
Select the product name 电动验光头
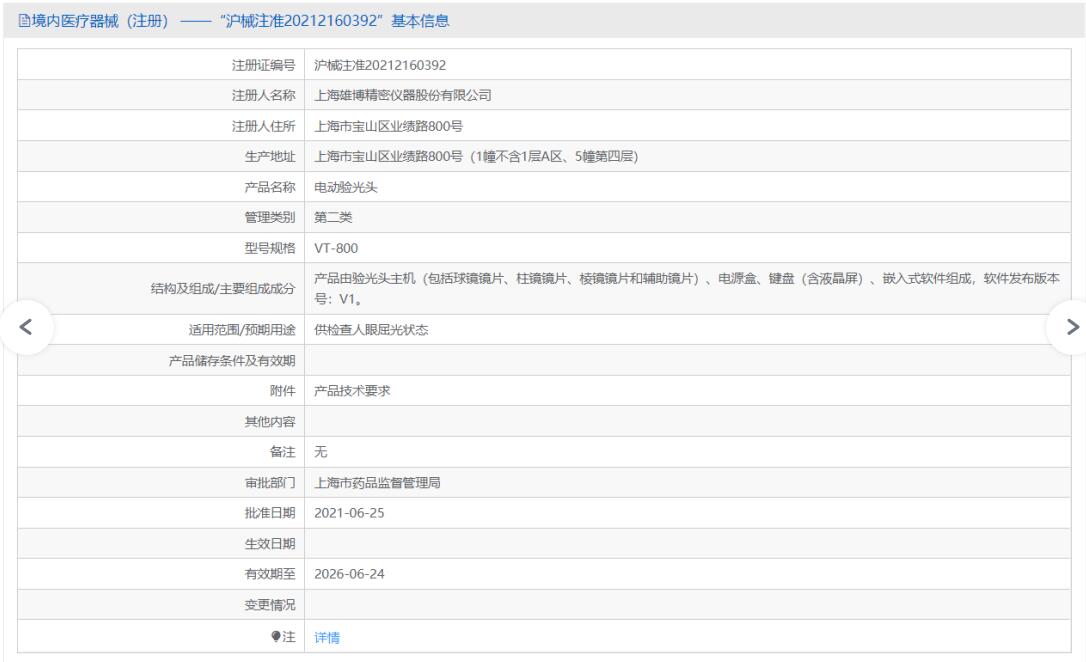pos(345,186)
